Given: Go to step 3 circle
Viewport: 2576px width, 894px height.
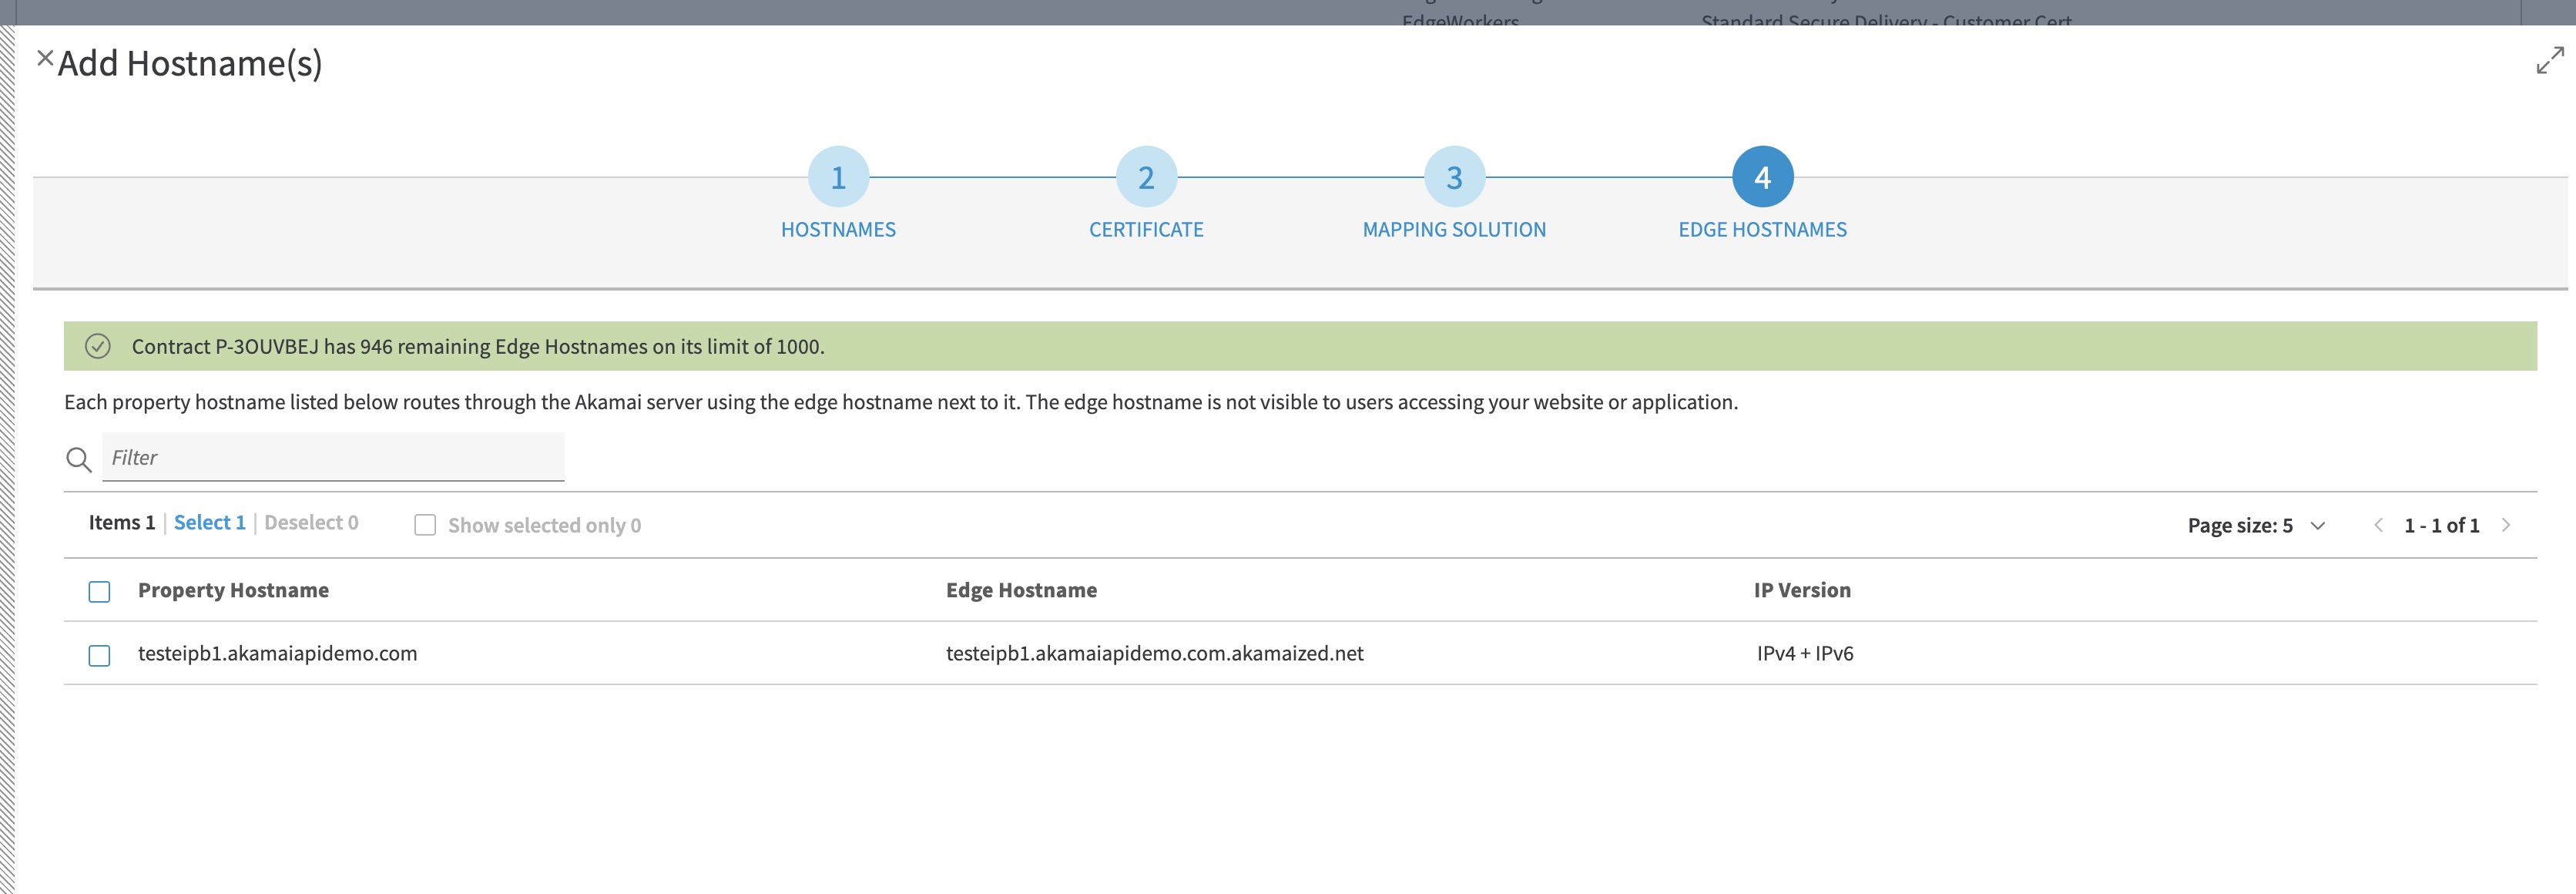Looking at the screenshot, I should (x=1454, y=177).
